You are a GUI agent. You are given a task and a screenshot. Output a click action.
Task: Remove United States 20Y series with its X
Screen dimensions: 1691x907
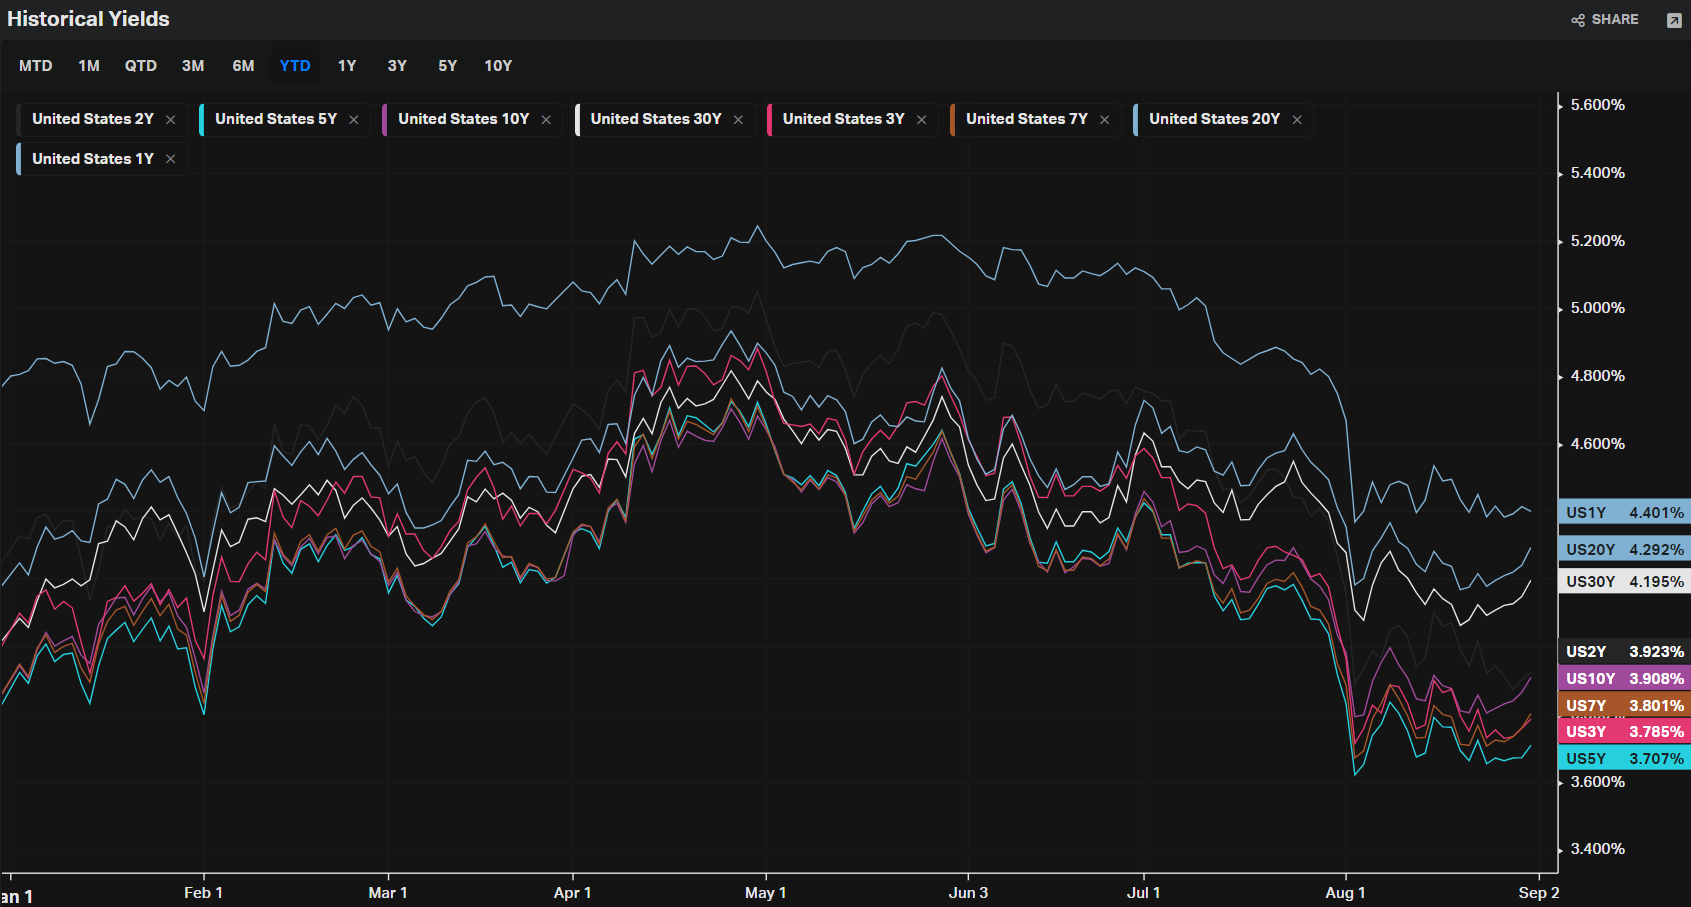click(1297, 120)
